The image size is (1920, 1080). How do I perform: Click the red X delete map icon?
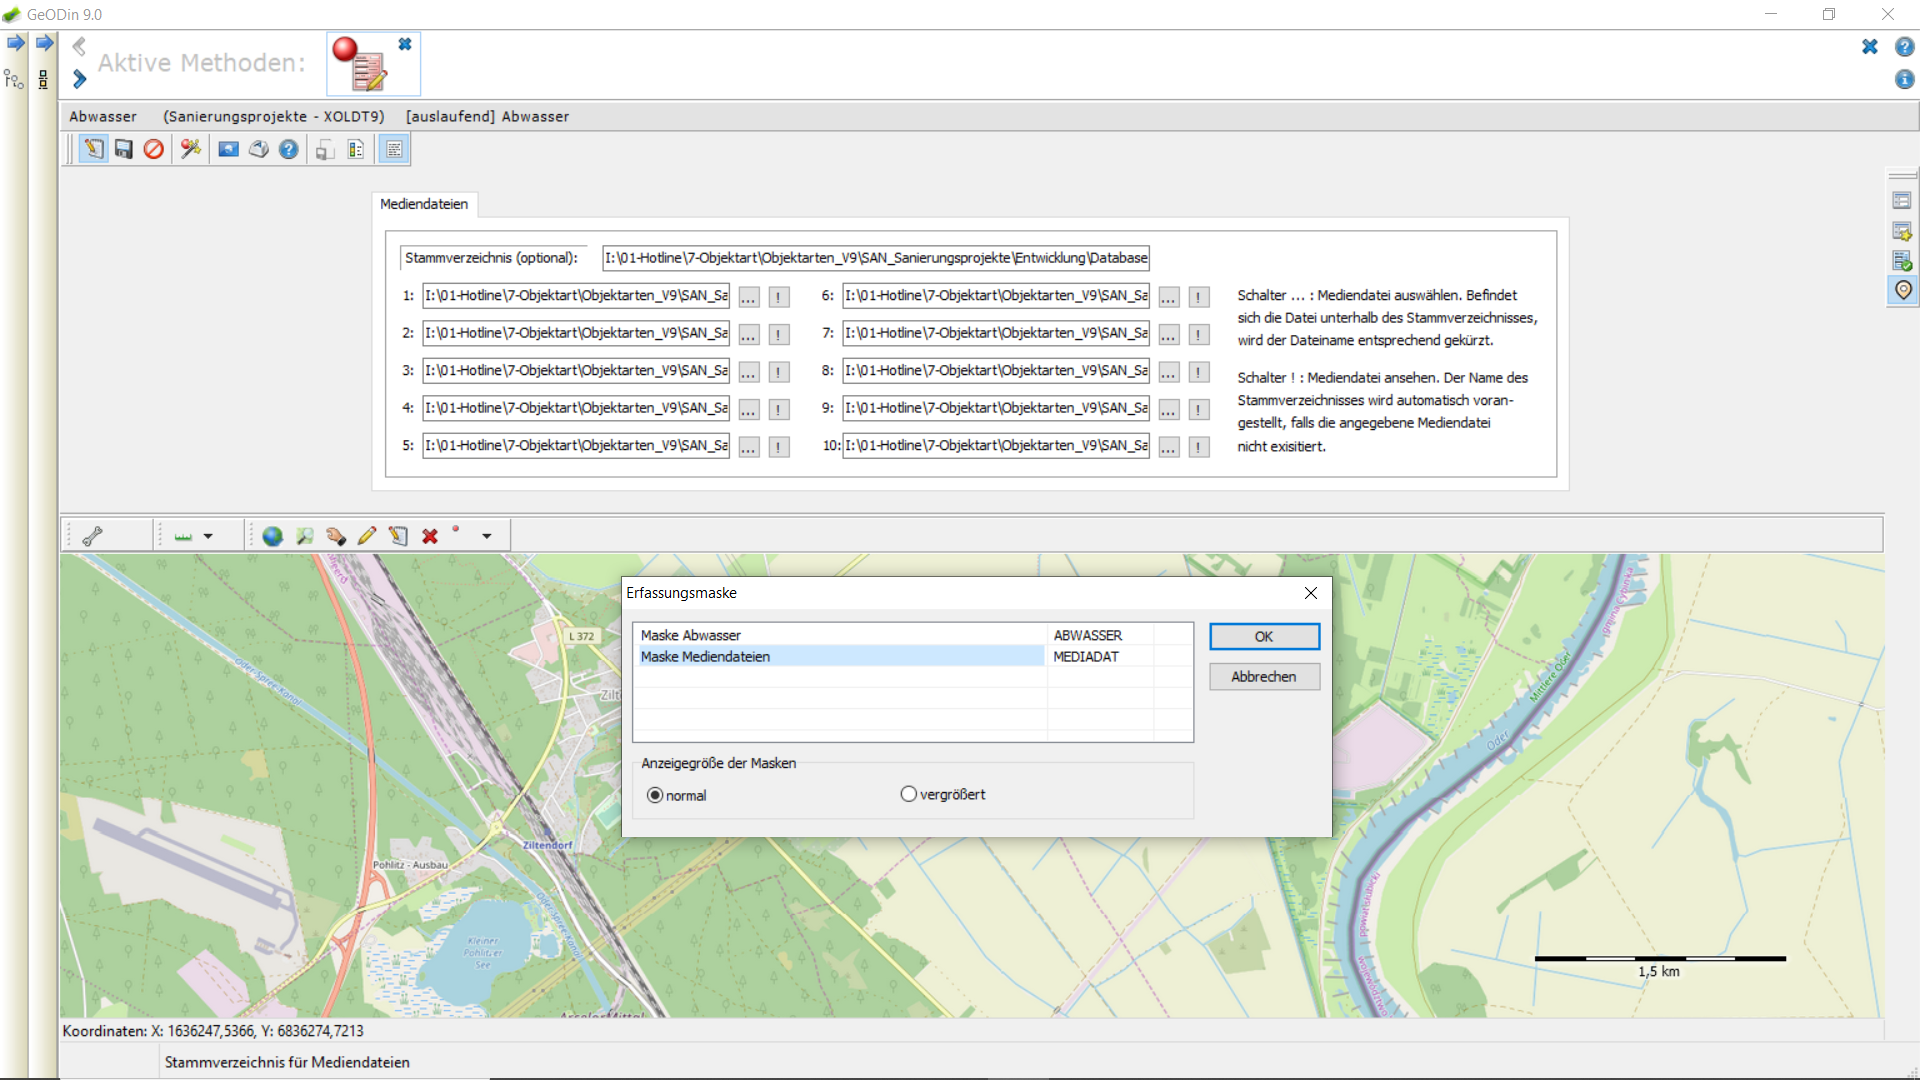[430, 536]
